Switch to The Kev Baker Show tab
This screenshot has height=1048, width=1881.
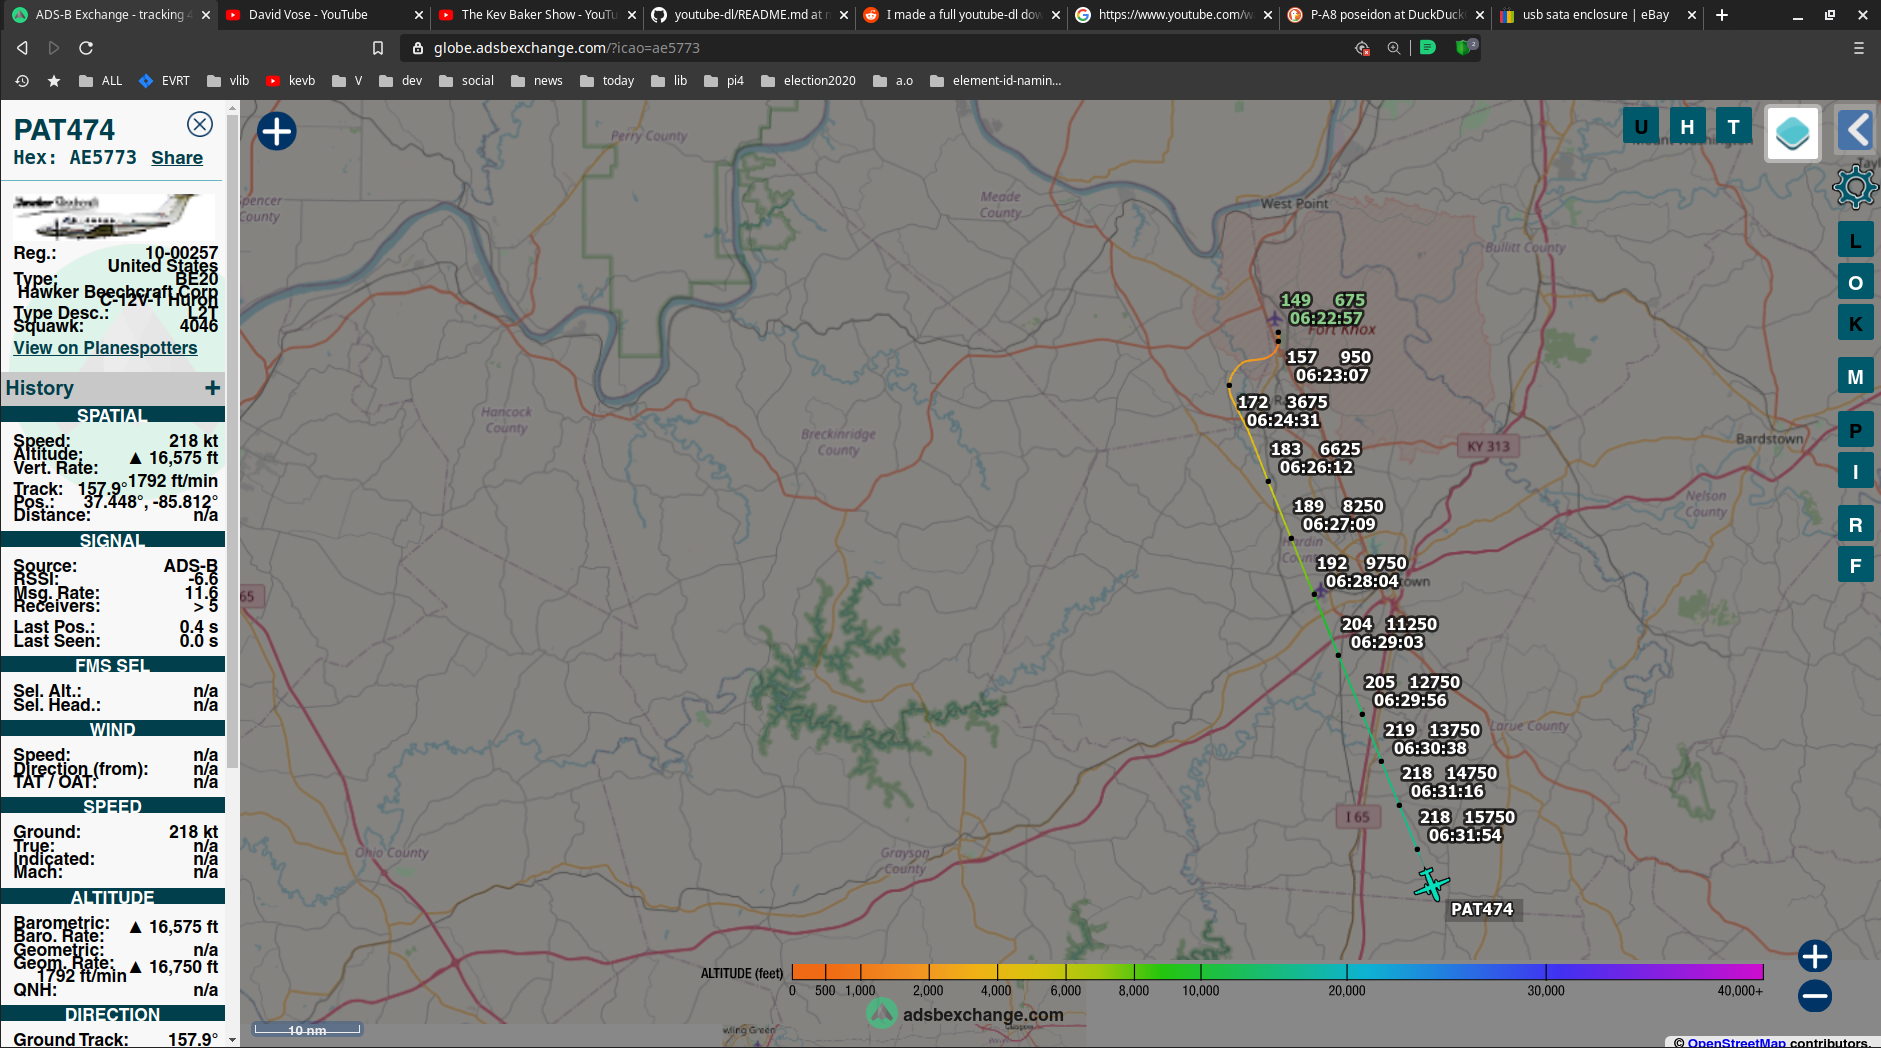click(x=538, y=15)
